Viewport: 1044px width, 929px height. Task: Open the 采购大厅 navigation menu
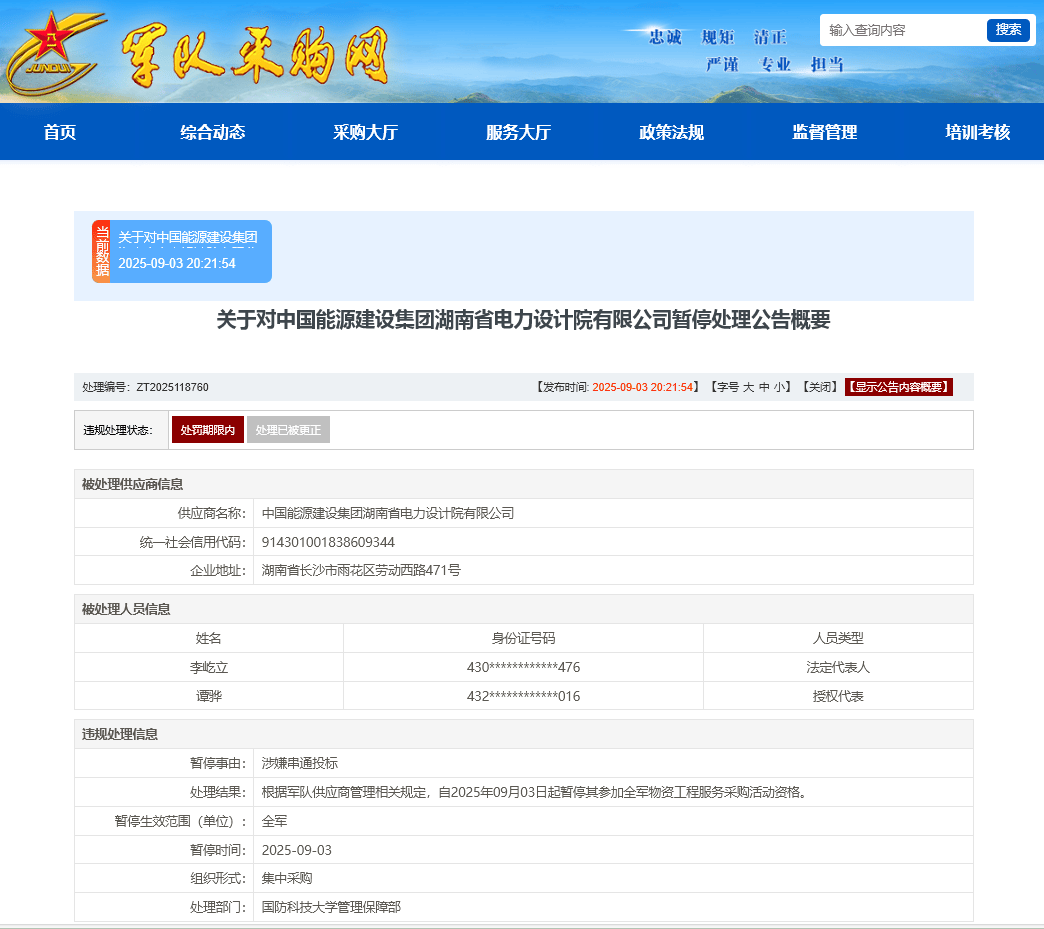pos(366,132)
